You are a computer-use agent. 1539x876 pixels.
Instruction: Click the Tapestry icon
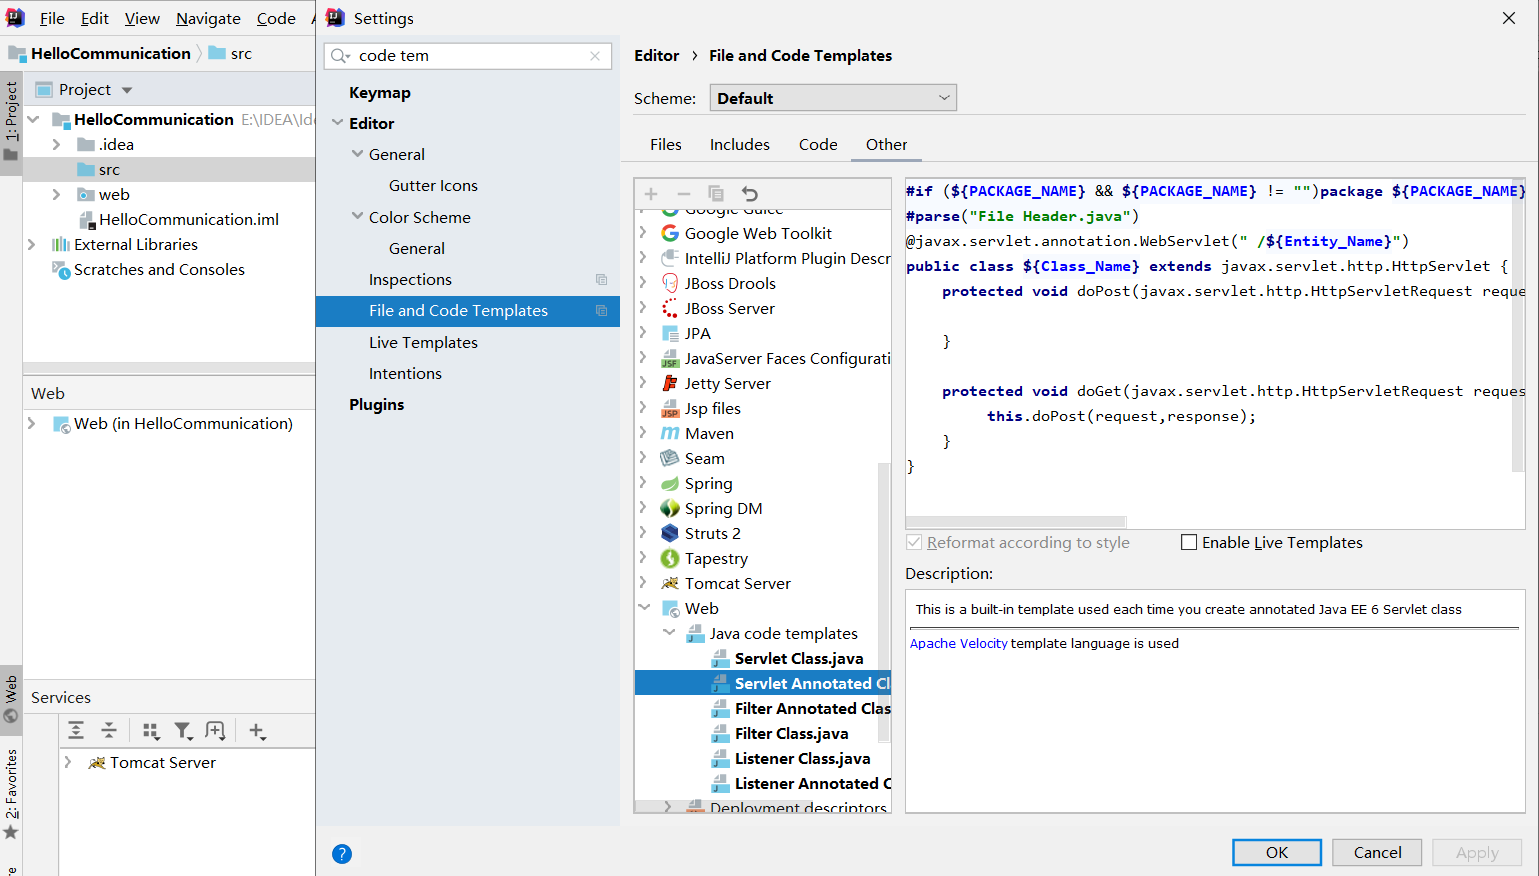point(670,558)
